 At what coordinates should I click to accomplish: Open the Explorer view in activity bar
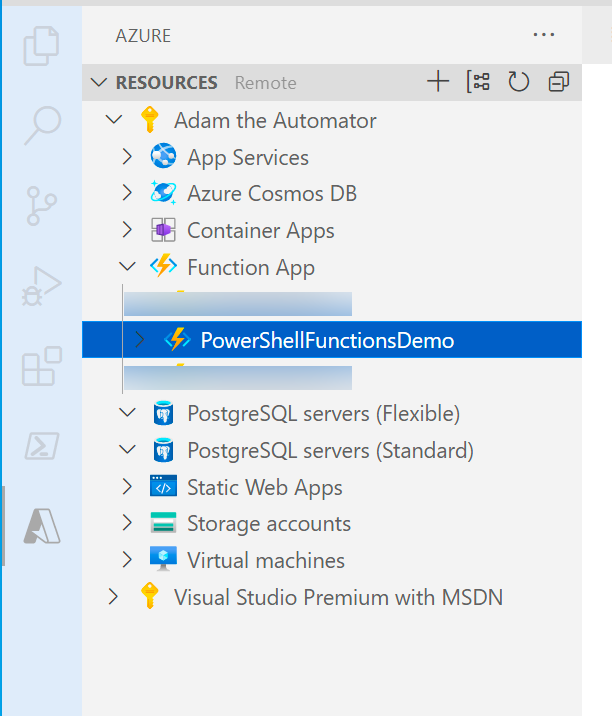tap(41, 46)
